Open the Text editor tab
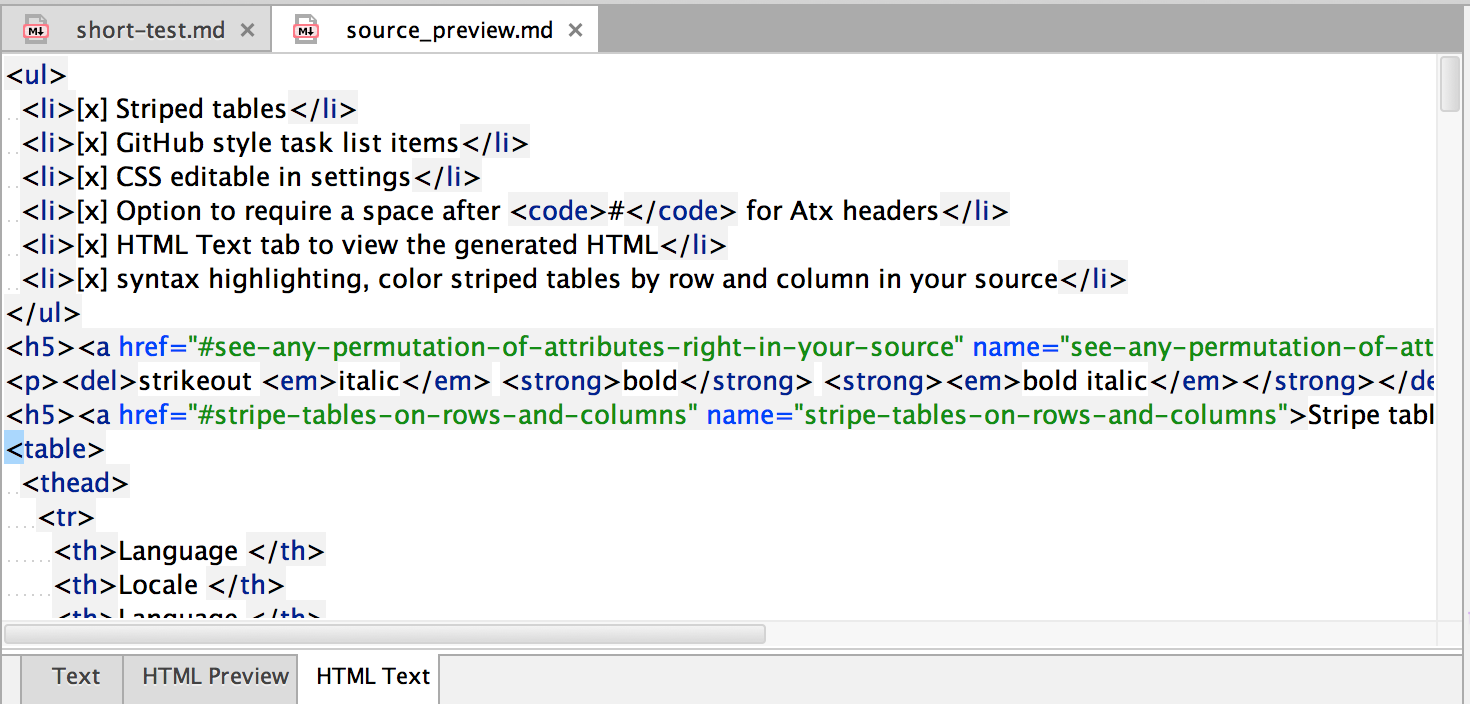This screenshot has width=1470, height=704. (76, 677)
